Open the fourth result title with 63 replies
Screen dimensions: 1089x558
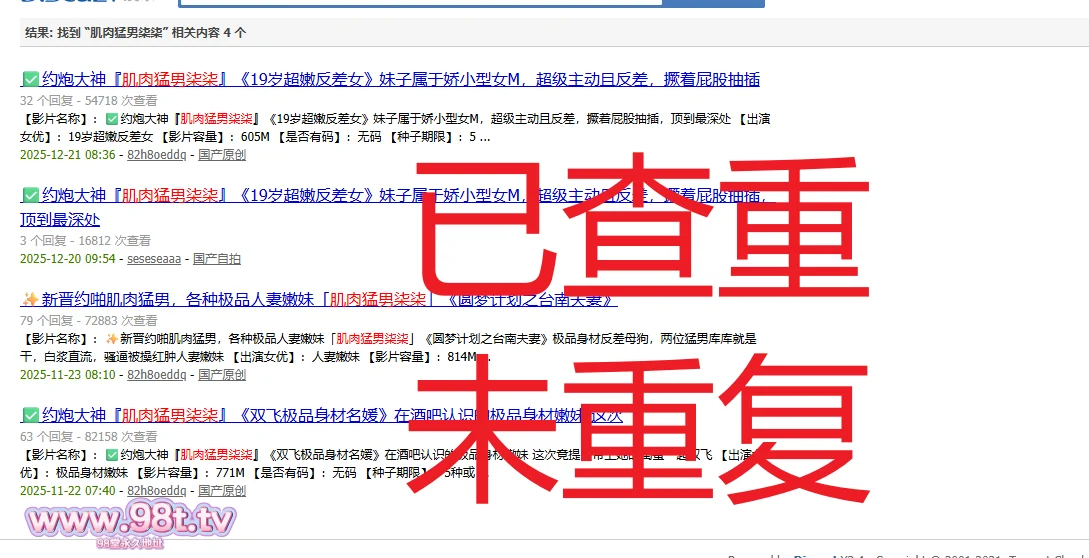tap(330, 415)
